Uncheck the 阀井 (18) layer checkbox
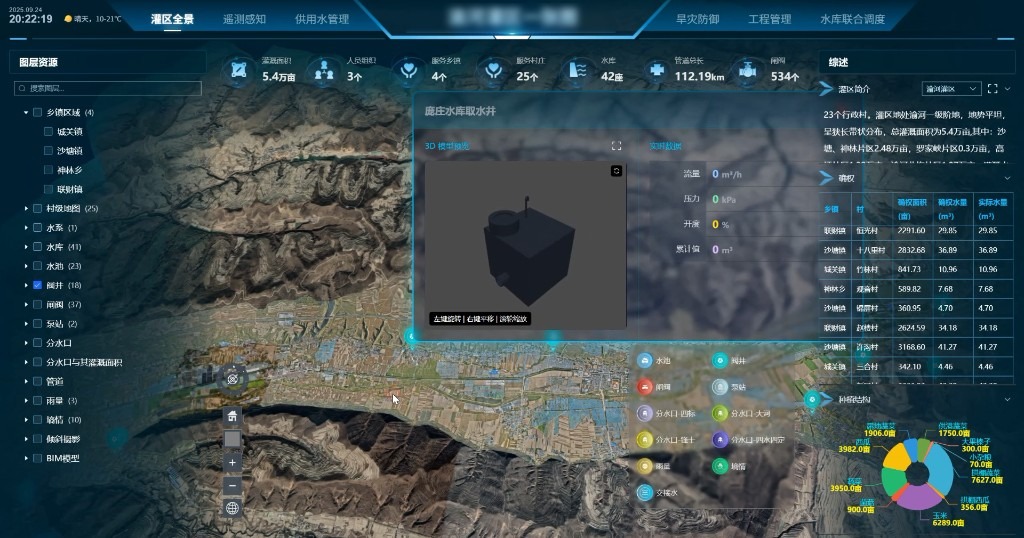 (37, 285)
